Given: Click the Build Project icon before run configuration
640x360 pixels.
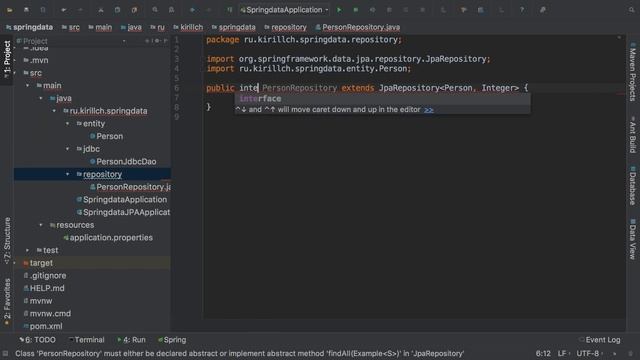Looking at the screenshot, I should 230,10.
